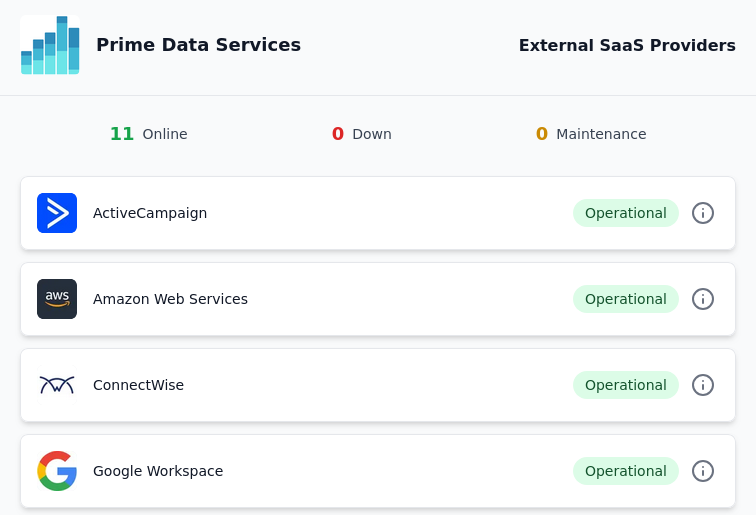
Task: Select the ConnectWise provider name
Action: pos(138,385)
